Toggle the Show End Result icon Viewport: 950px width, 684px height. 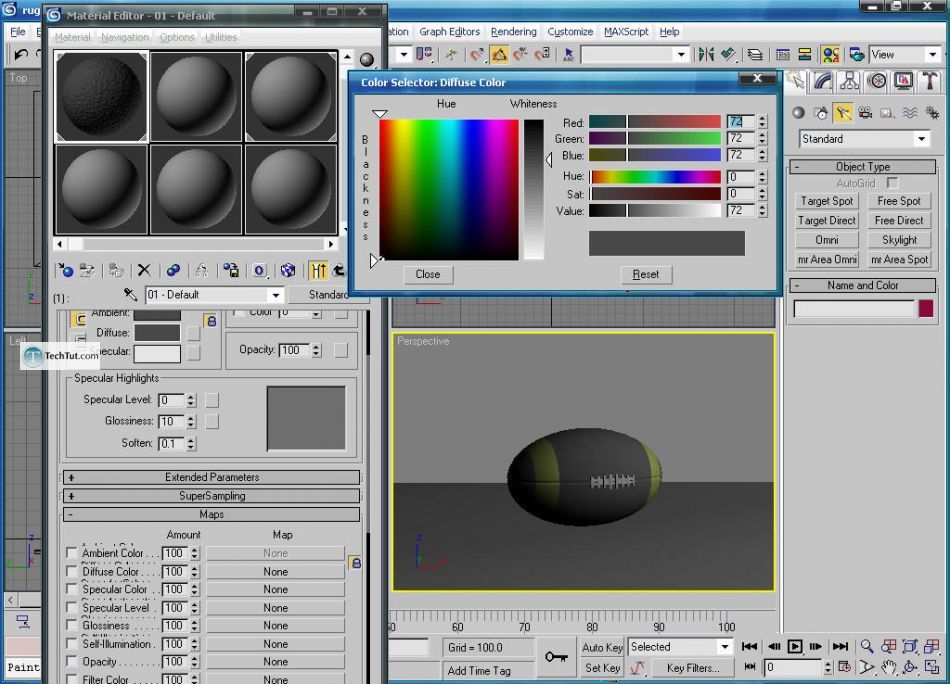coord(318,270)
